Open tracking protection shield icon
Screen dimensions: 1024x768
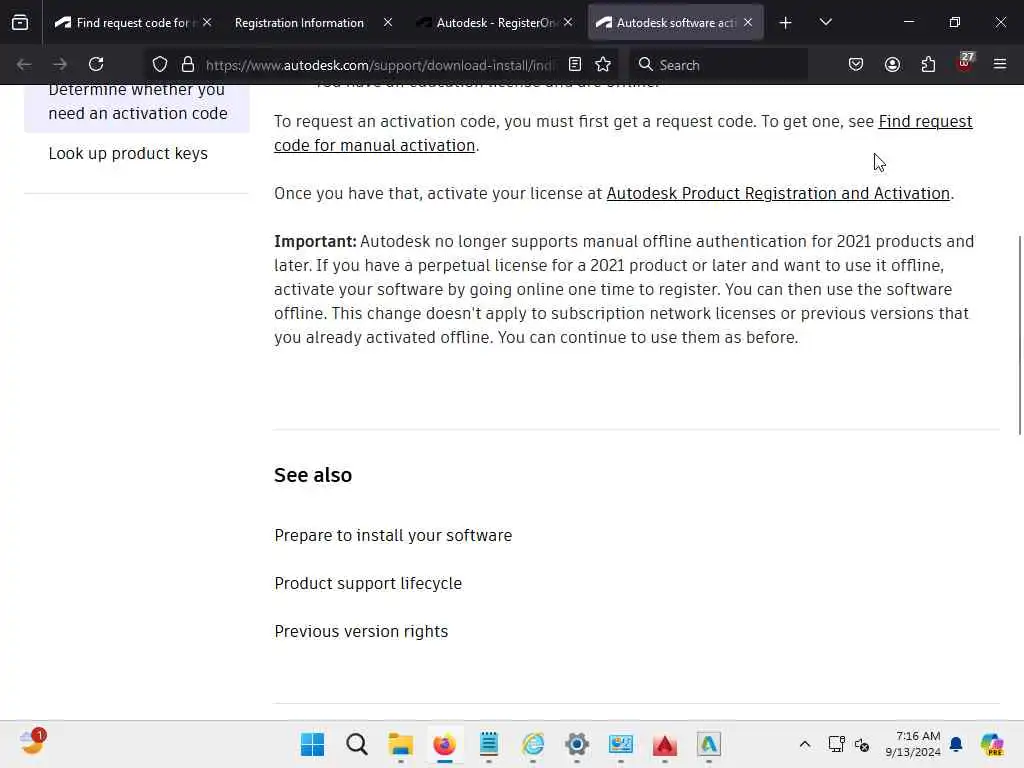pyautogui.click(x=160, y=64)
